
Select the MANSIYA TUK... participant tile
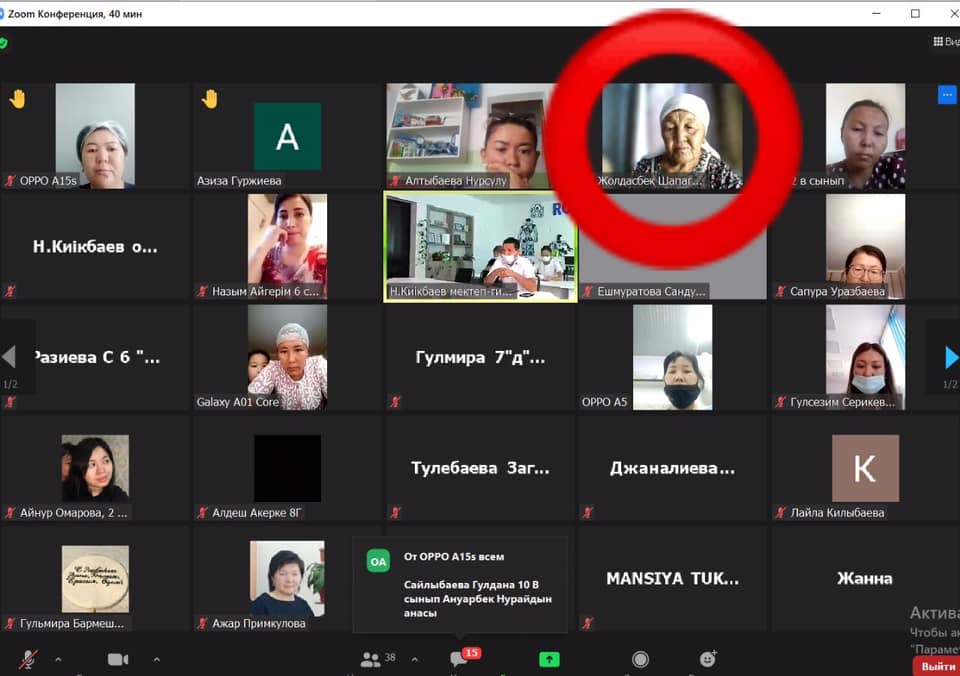672,579
